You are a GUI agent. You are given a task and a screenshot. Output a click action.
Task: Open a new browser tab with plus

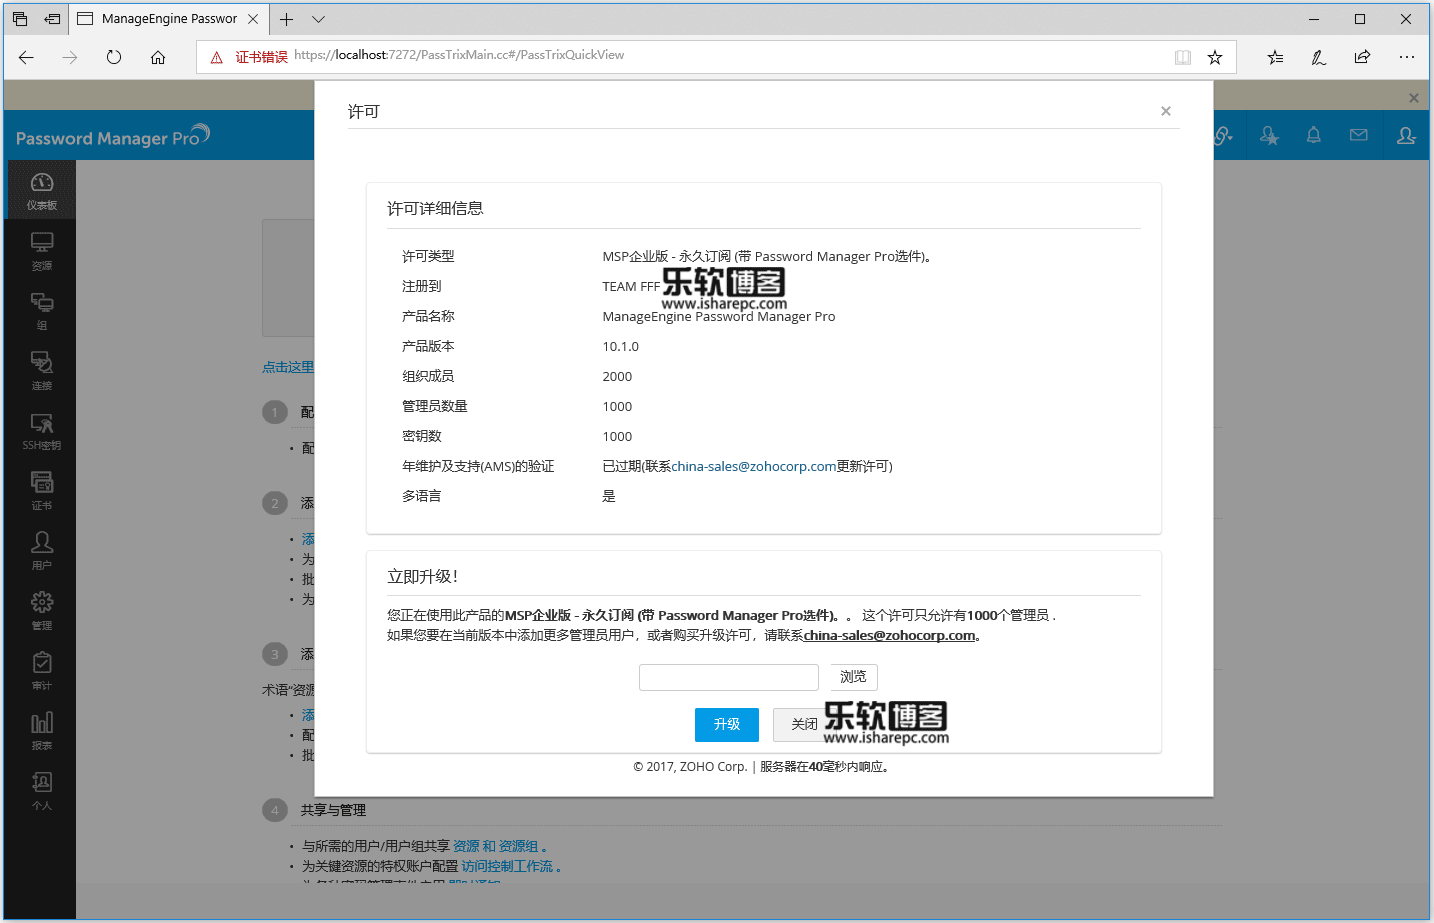pos(287,19)
